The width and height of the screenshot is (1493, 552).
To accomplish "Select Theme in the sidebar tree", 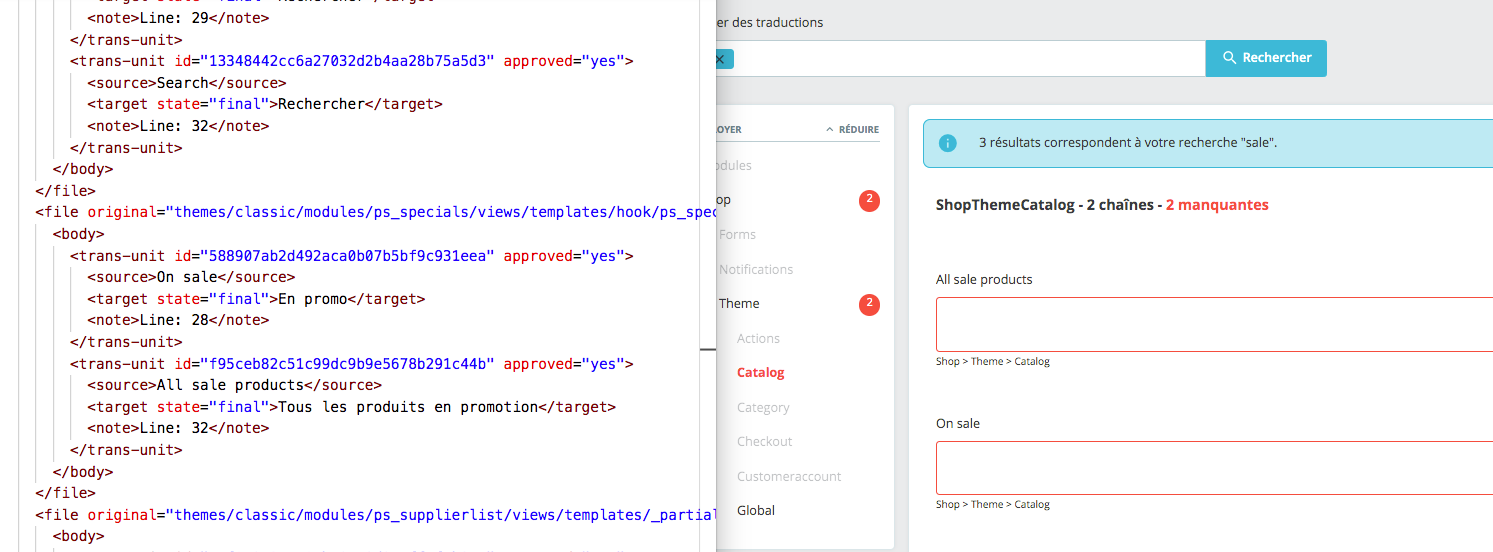I will tap(739, 303).
